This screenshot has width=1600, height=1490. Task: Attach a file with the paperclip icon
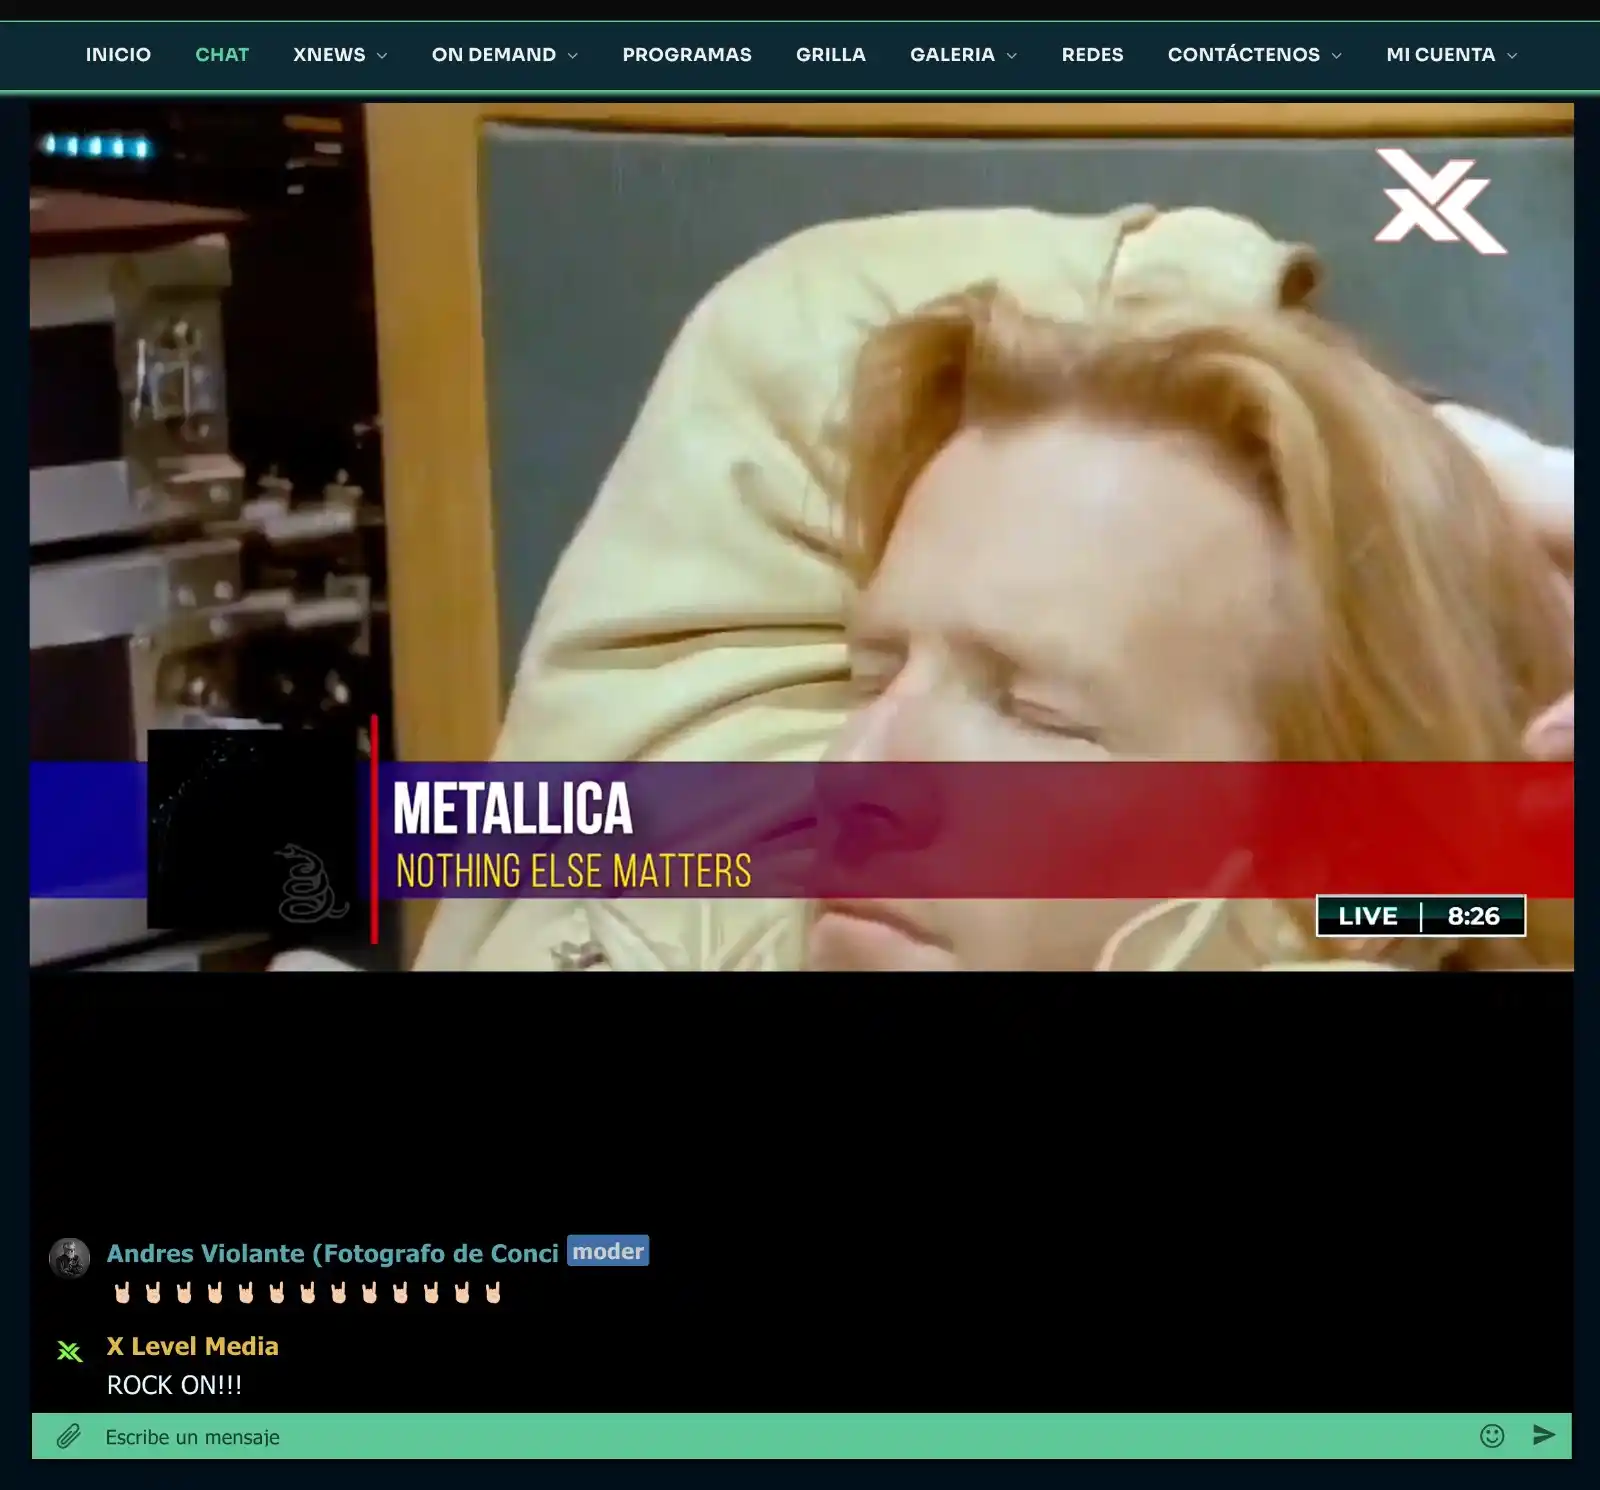point(68,1437)
